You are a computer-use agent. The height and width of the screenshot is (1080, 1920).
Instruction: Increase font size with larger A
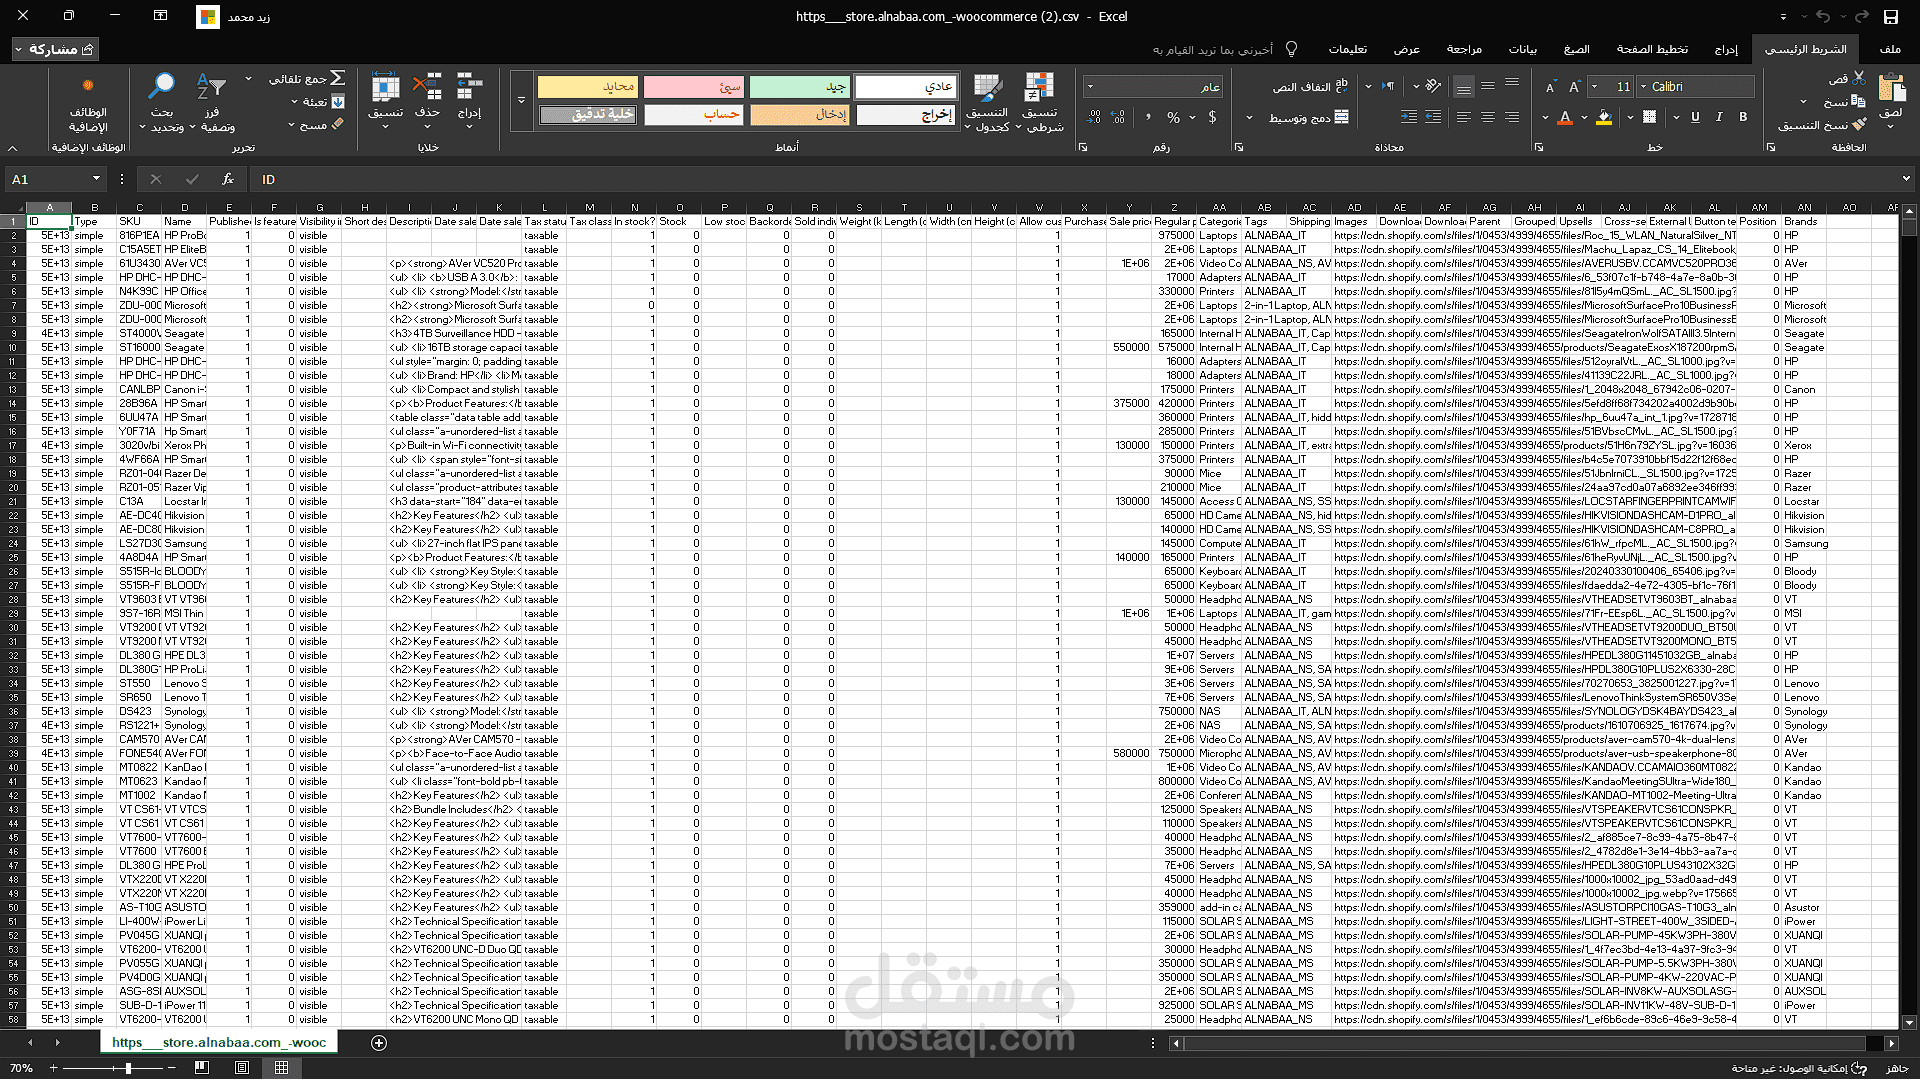[x=1574, y=87]
